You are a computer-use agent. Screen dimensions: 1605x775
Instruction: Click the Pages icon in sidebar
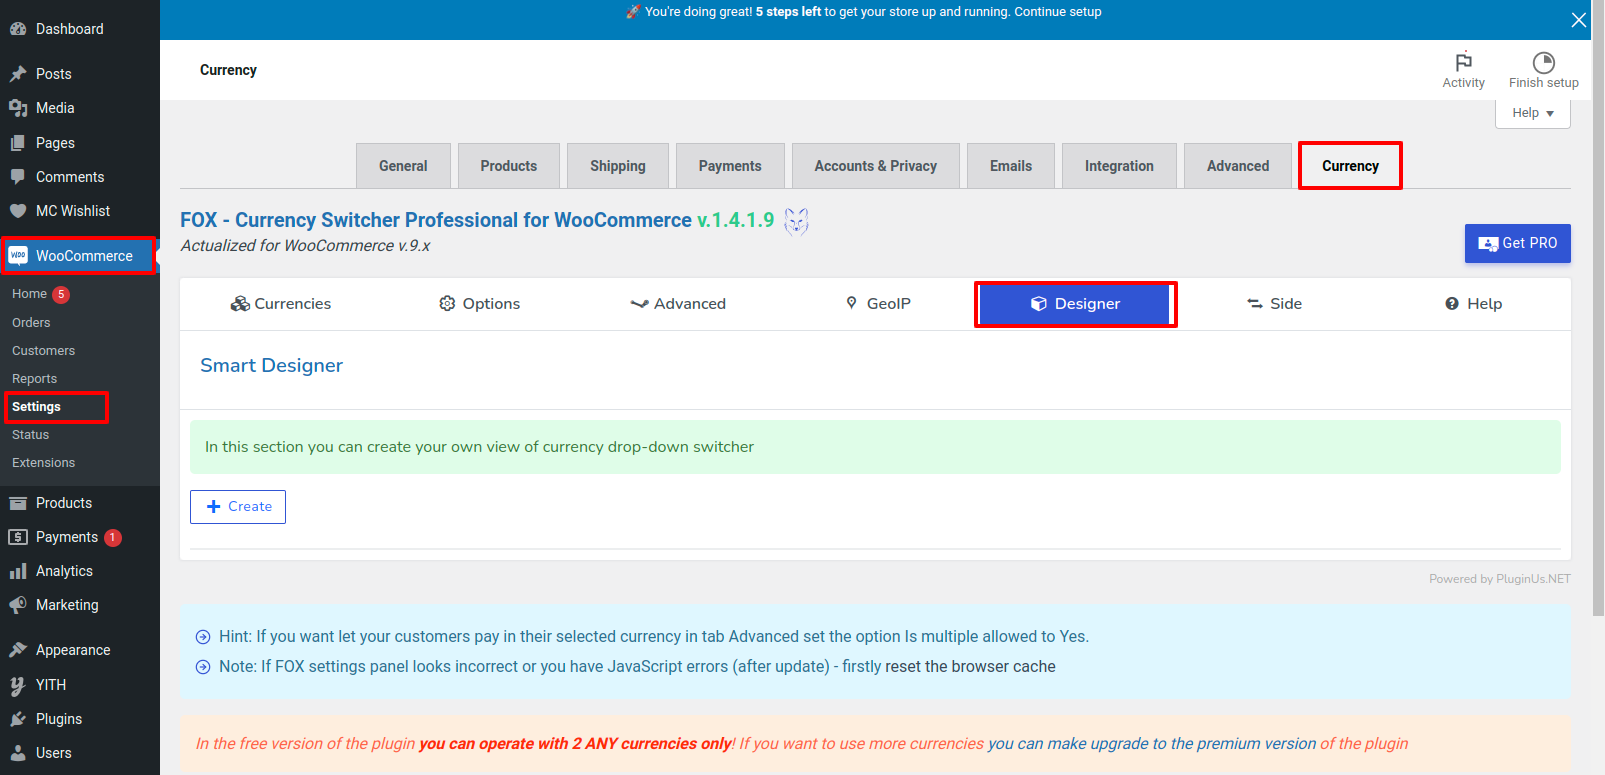pos(18,143)
